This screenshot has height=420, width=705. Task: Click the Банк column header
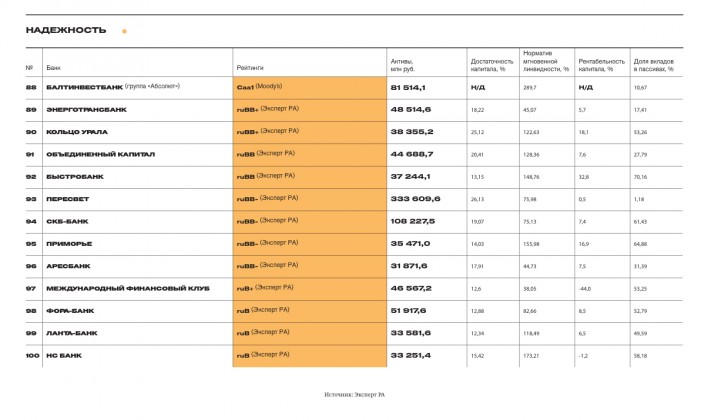[x=50, y=68]
